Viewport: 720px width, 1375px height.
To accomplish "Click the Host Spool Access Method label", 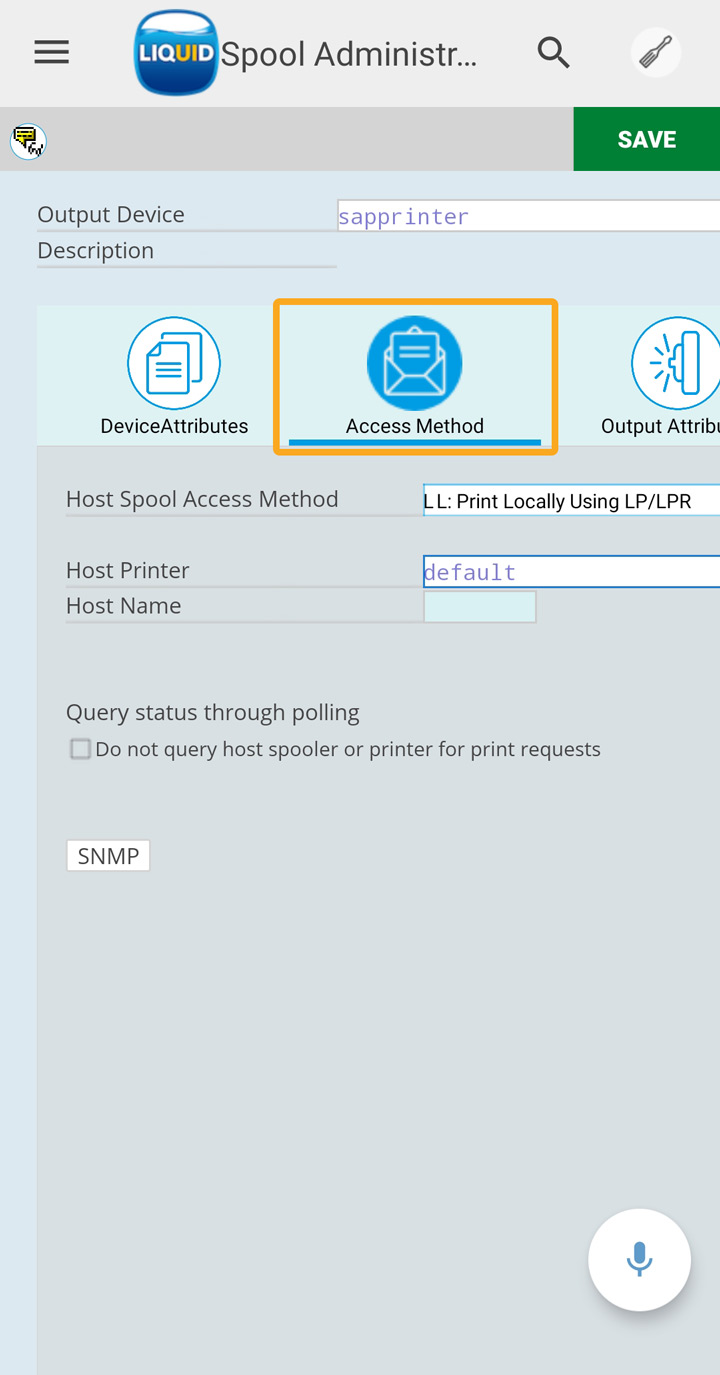I will click(202, 499).
